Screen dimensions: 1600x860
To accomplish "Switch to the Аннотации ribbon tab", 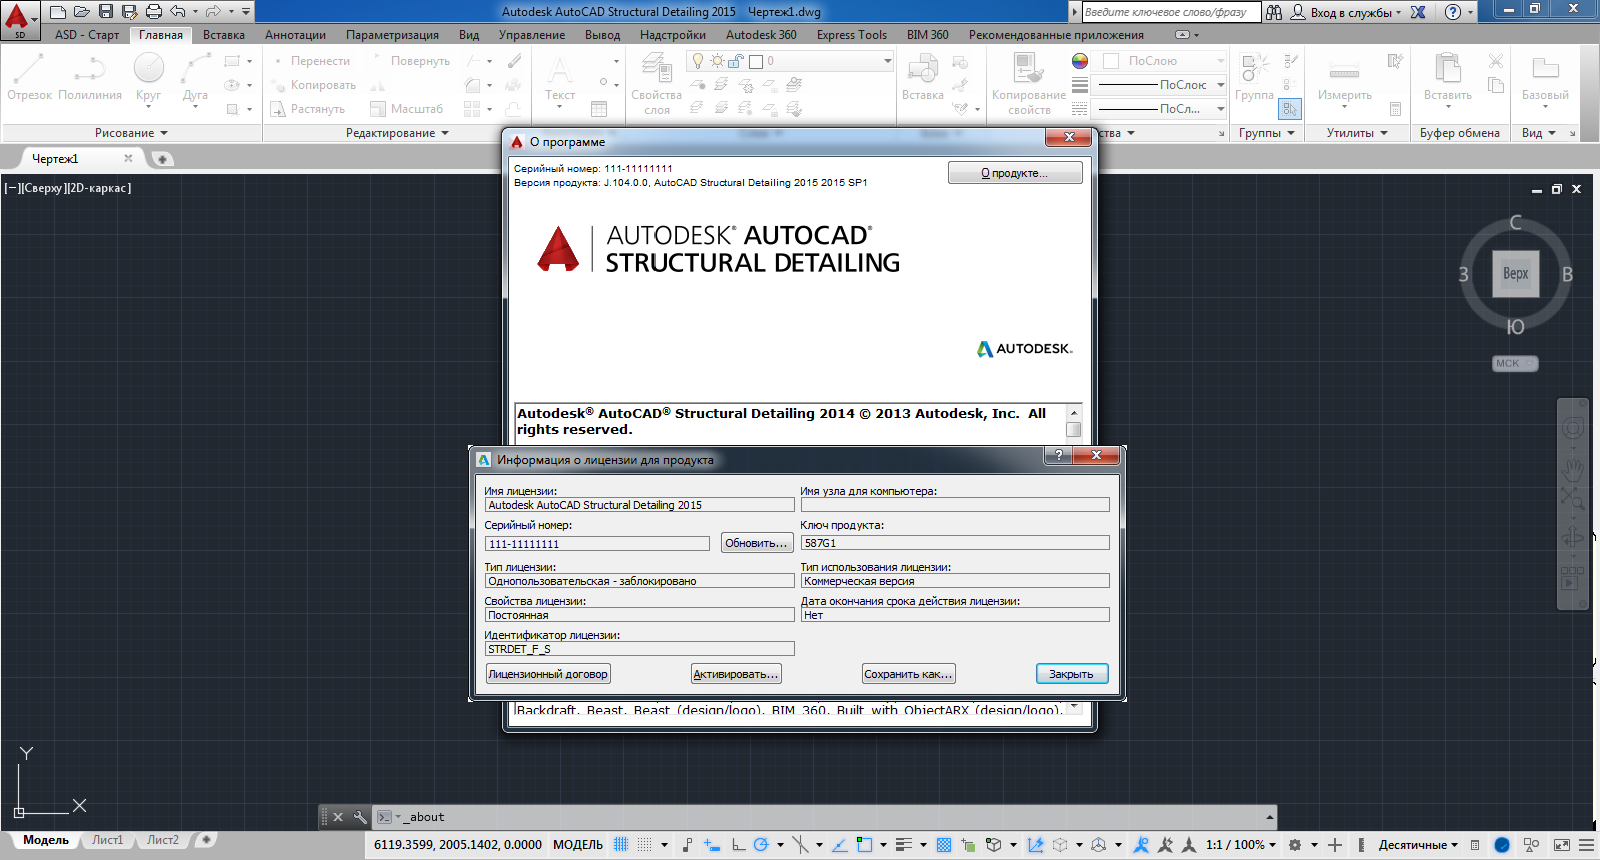I will pos(295,35).
